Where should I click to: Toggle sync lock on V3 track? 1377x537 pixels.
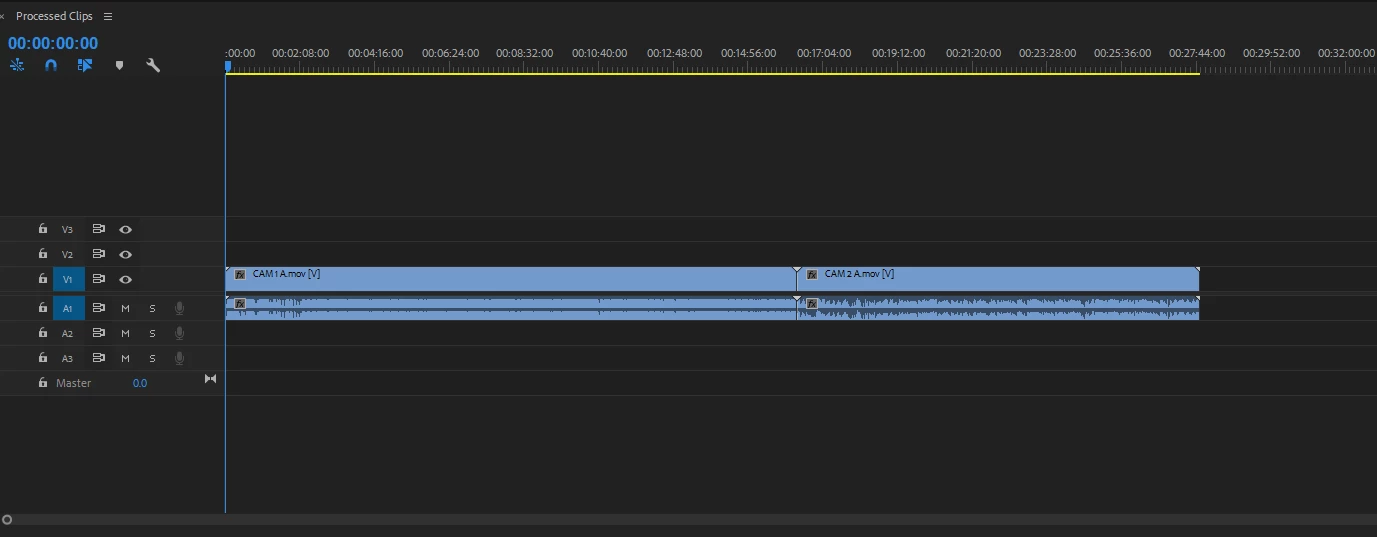99,229
